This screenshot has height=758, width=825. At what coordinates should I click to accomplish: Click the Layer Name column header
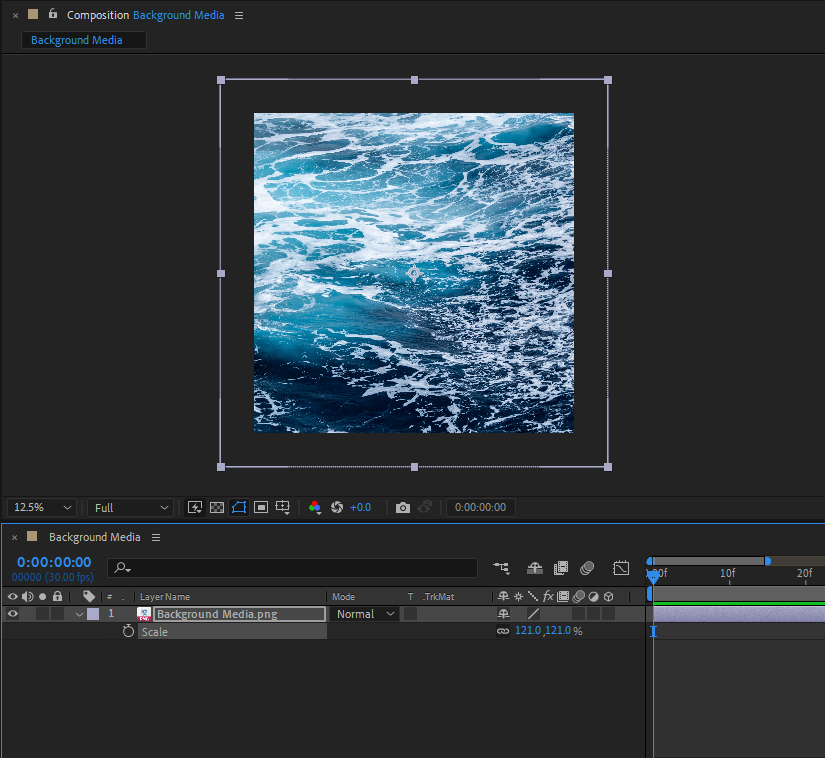coord(165,597)
